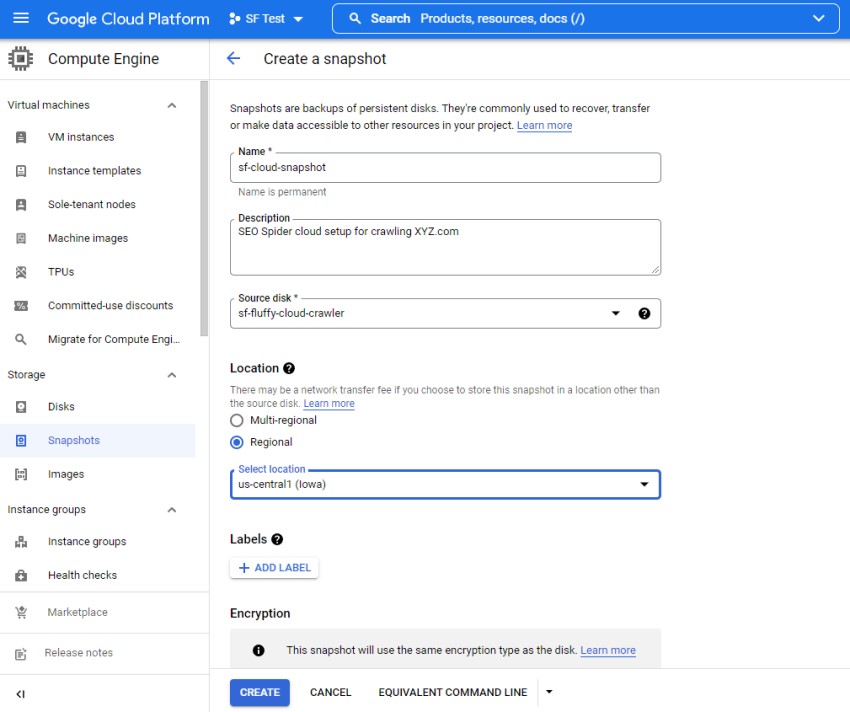850x712 pixels.
Task: Click the Location help question mark icon
Action: 289,368
